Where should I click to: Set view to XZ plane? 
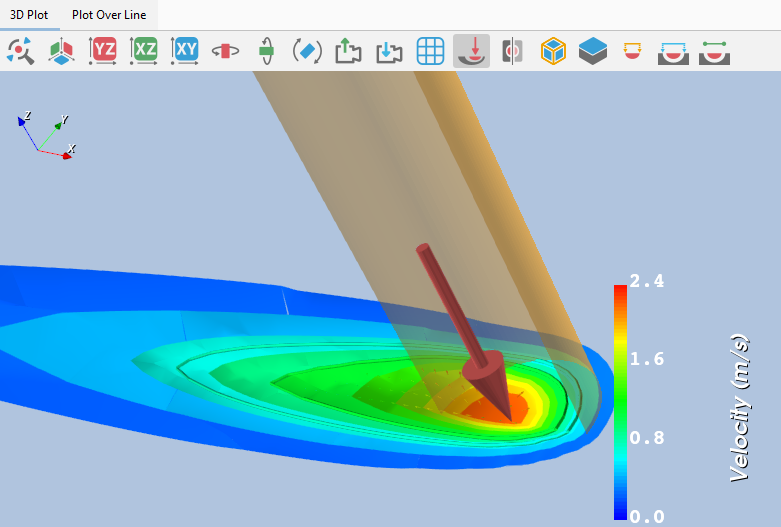(143, 51)
